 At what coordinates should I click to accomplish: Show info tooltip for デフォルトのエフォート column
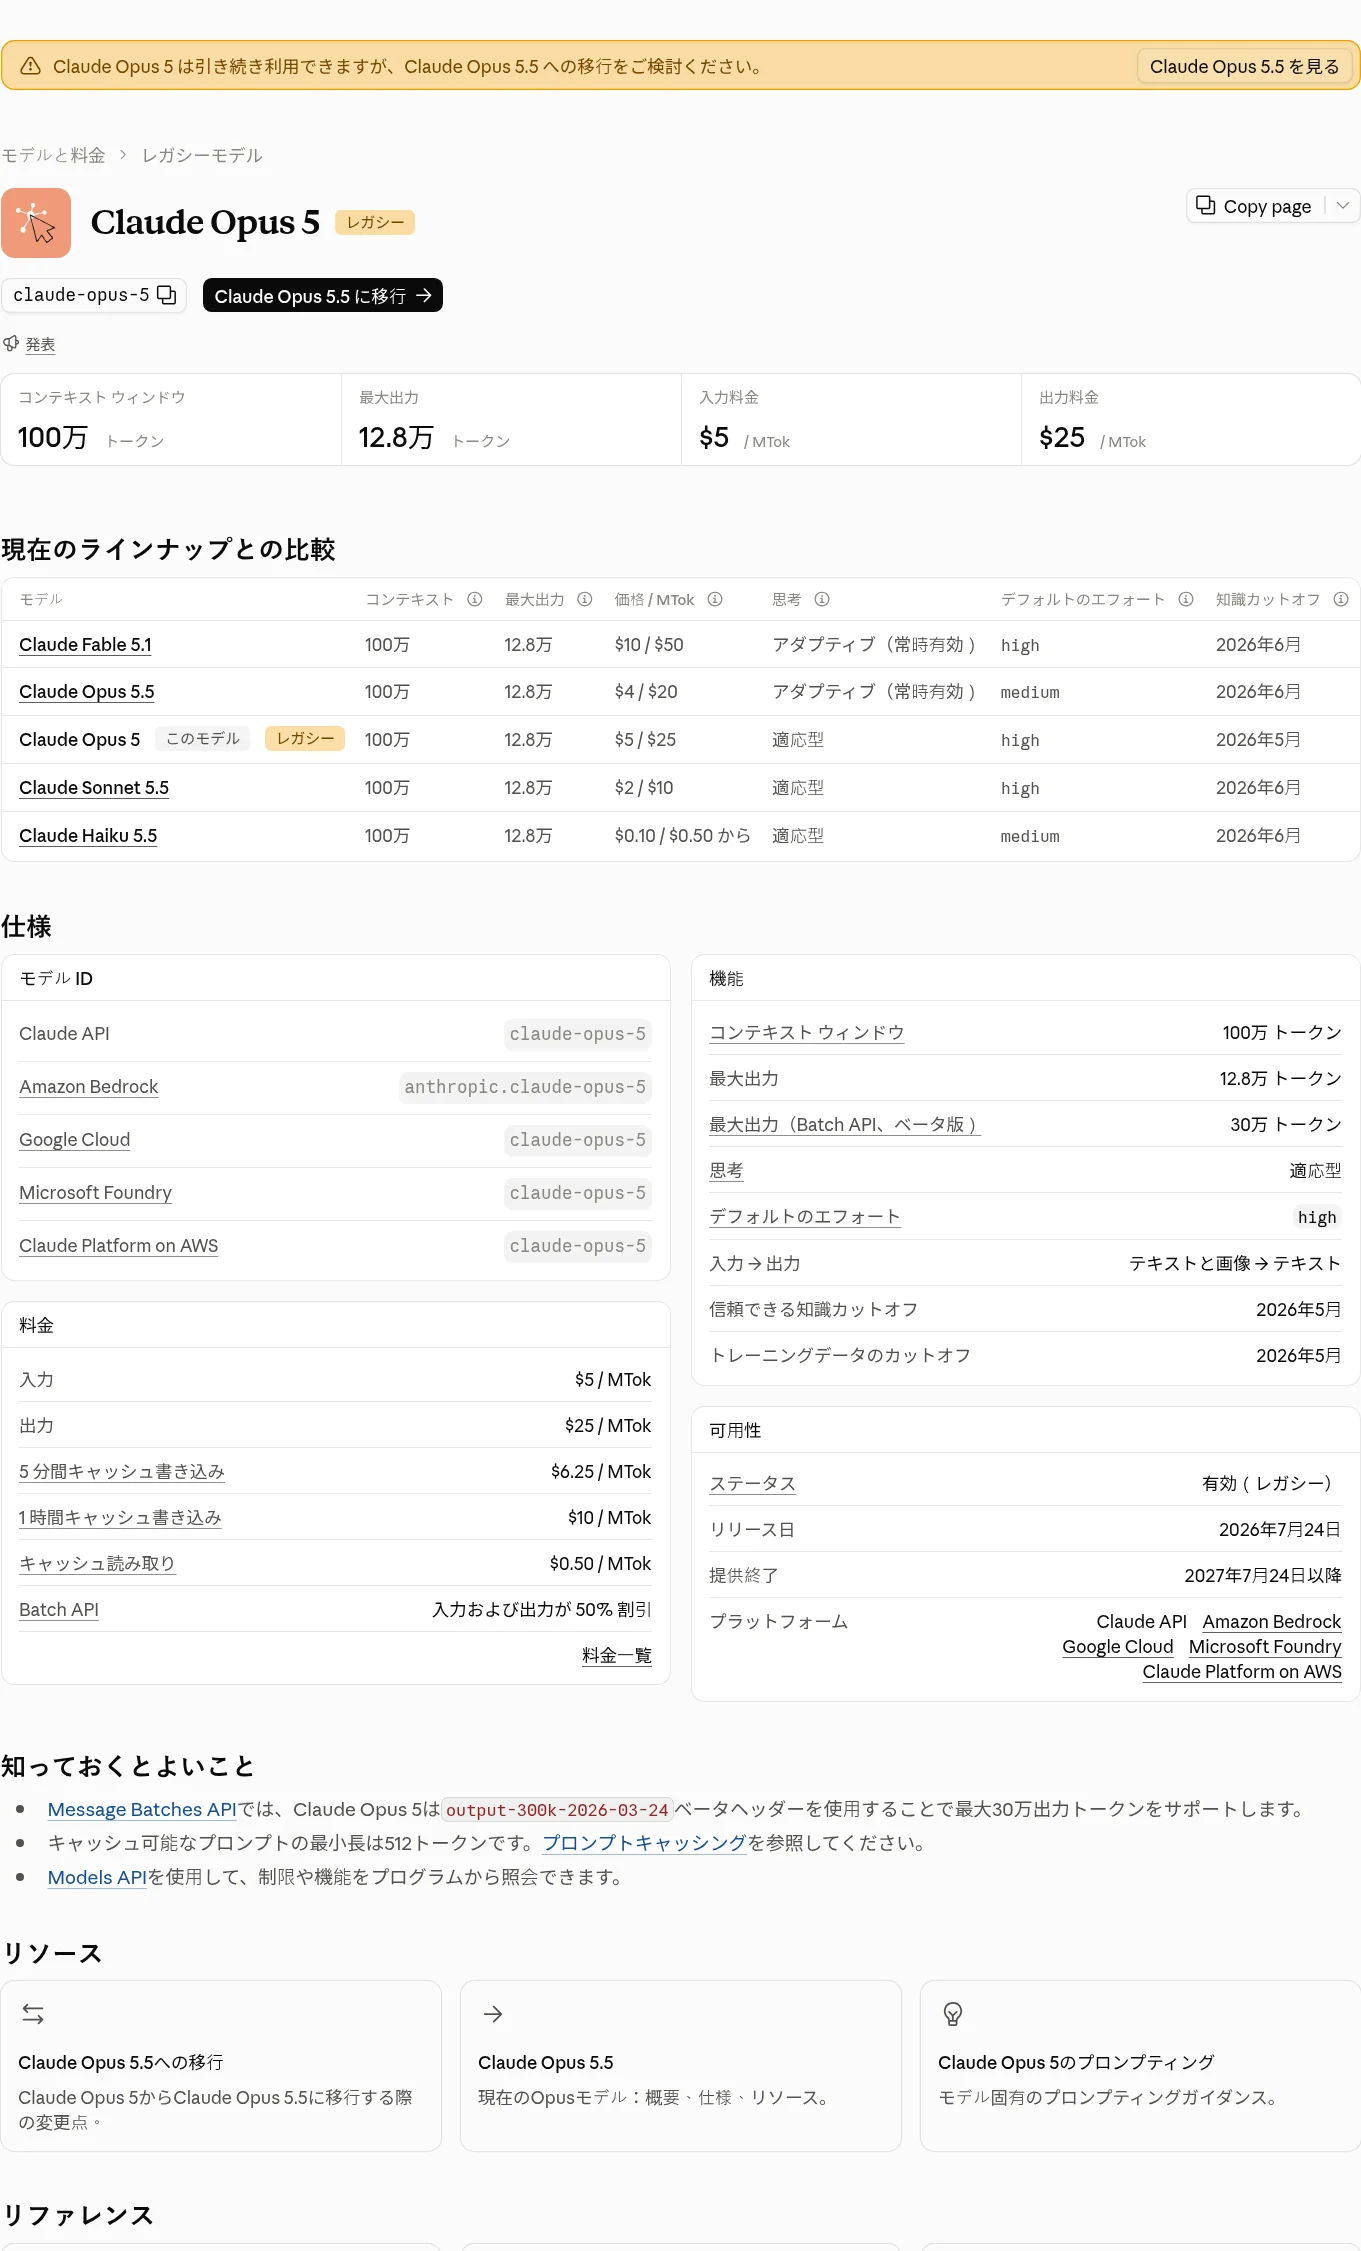[x=1186, y=599]
